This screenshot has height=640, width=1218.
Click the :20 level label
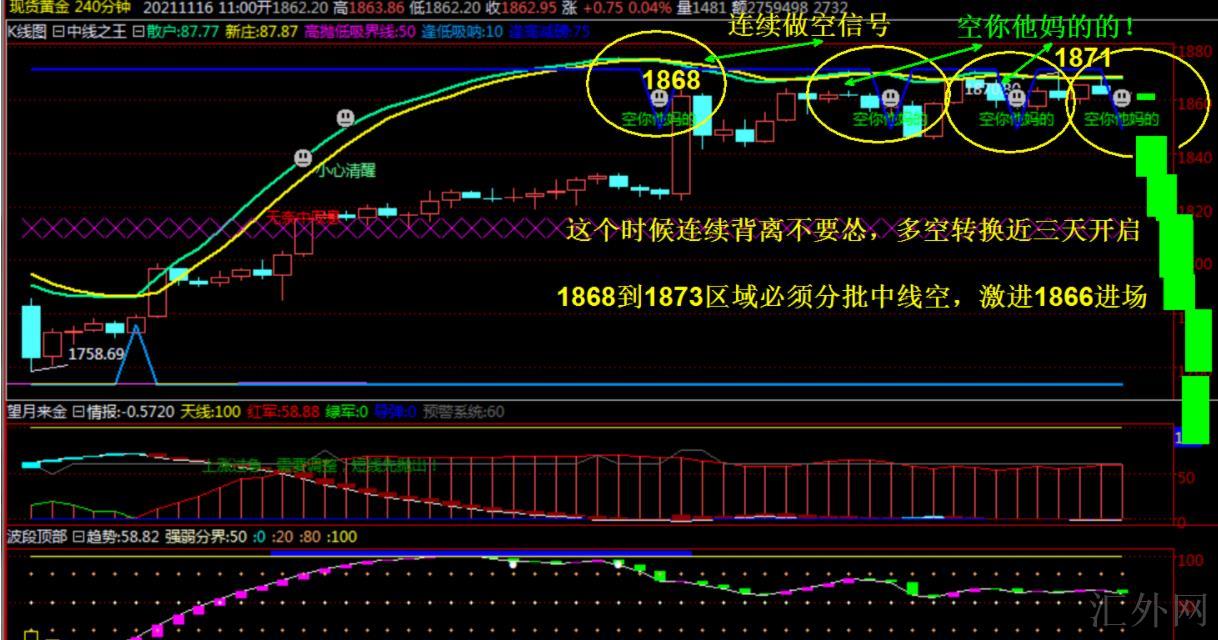281,537
